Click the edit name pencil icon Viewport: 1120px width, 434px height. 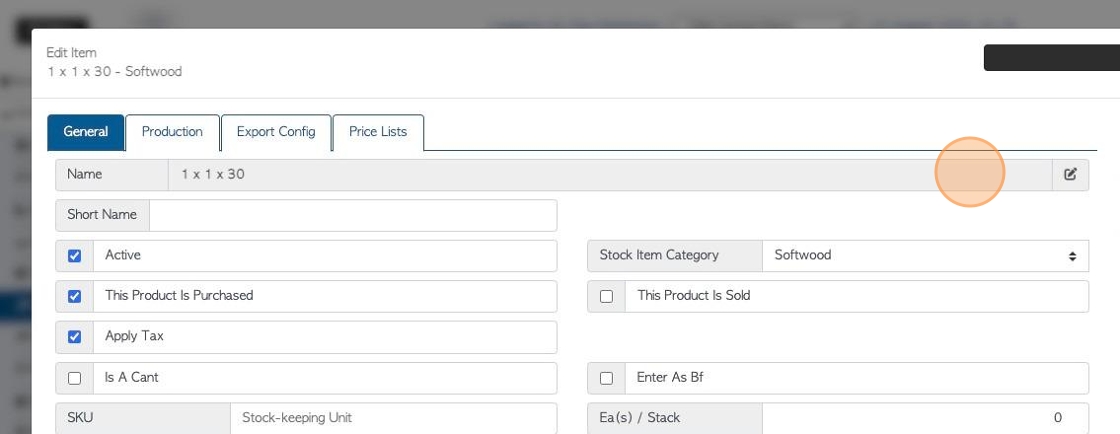tap(1070, 174)
